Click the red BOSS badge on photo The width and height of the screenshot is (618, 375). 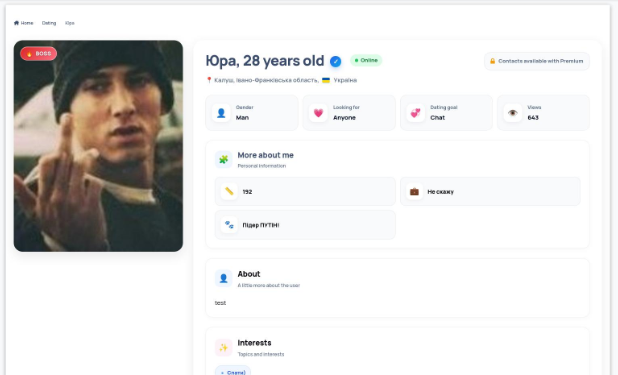pyautogui.click(x=39, y=54)
